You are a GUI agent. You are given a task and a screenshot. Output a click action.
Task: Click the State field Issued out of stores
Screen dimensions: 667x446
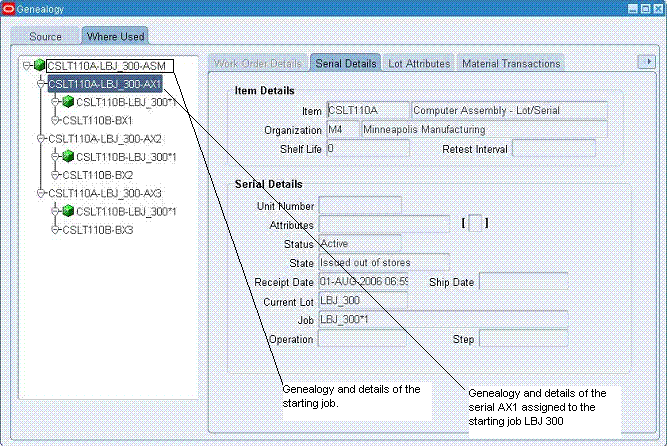[x=384, y=262]
